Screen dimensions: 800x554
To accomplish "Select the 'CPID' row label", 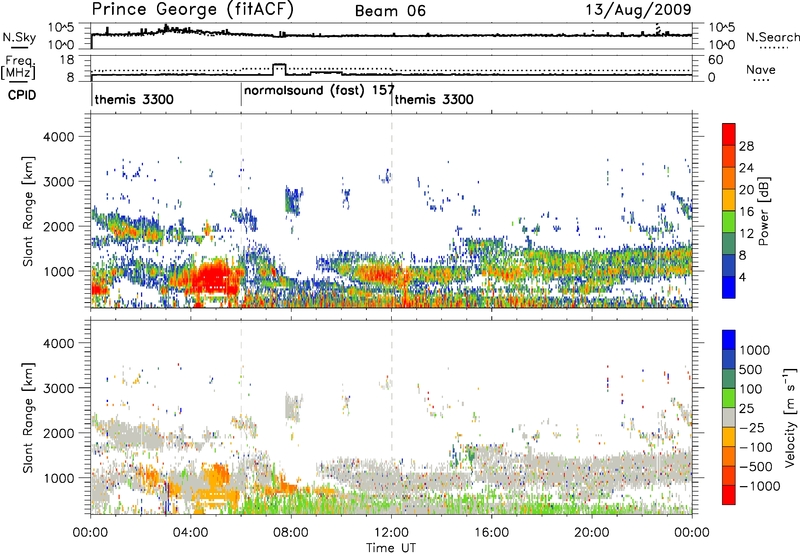I will tap(22, 95).
